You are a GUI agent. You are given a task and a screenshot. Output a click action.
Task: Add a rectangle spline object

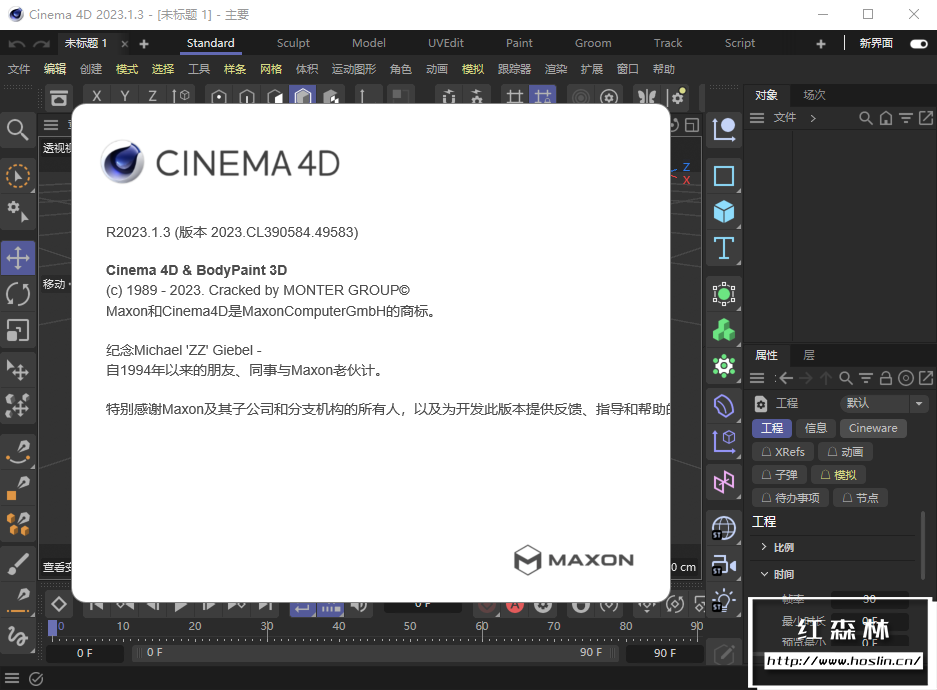point(724,176)
